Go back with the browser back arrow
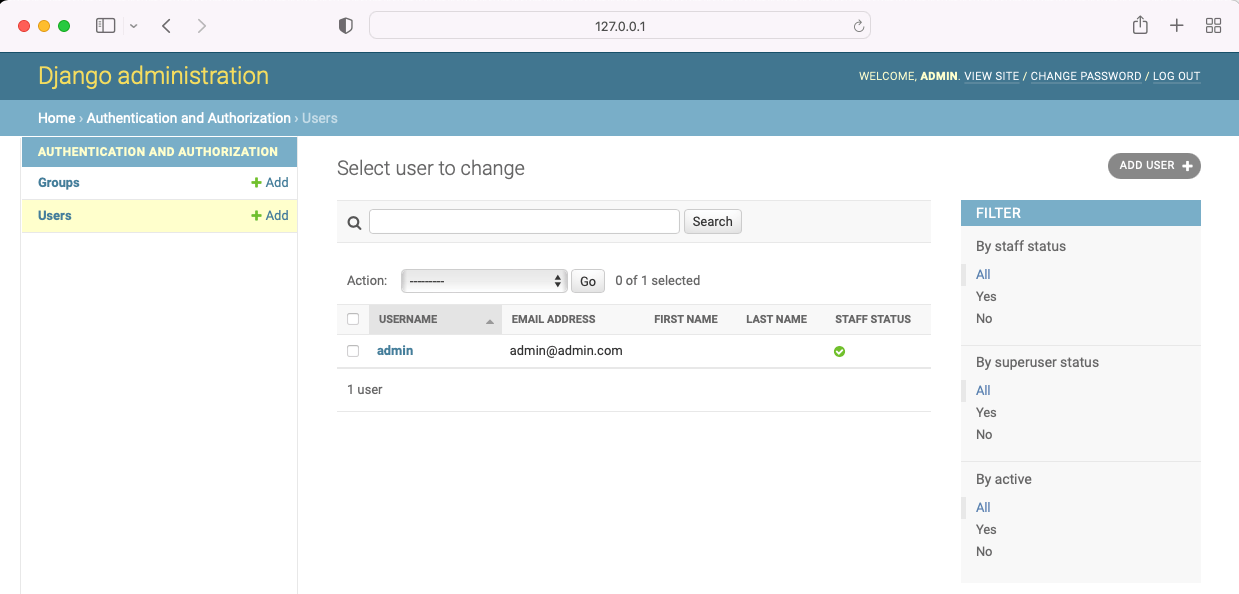1239x594 pixels. pyautogui.click(x=166, y=26)
